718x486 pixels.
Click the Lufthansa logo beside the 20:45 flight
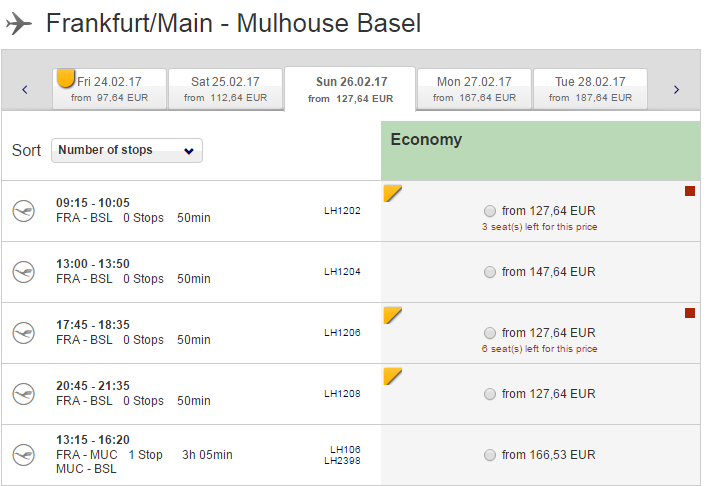click(x=23, y=393)
